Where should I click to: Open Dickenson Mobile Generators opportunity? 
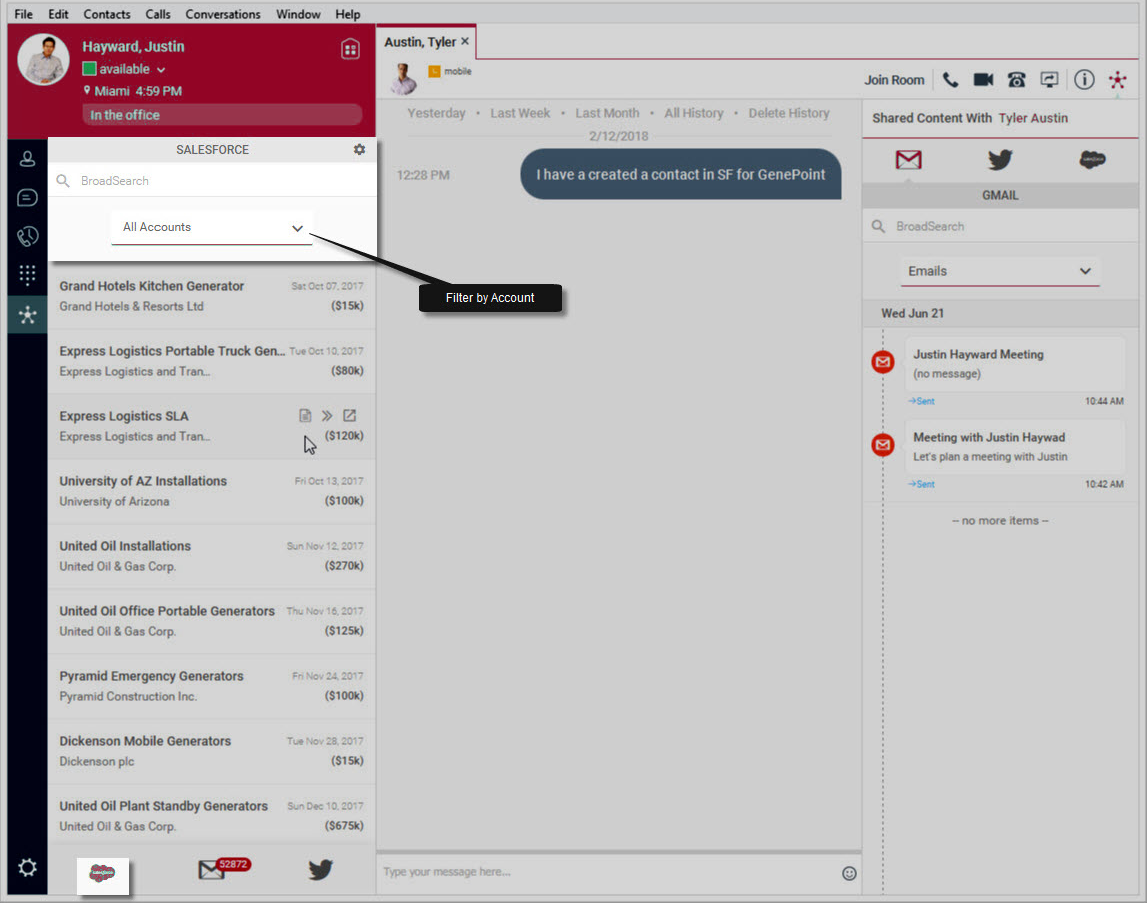tap(211, 752)
